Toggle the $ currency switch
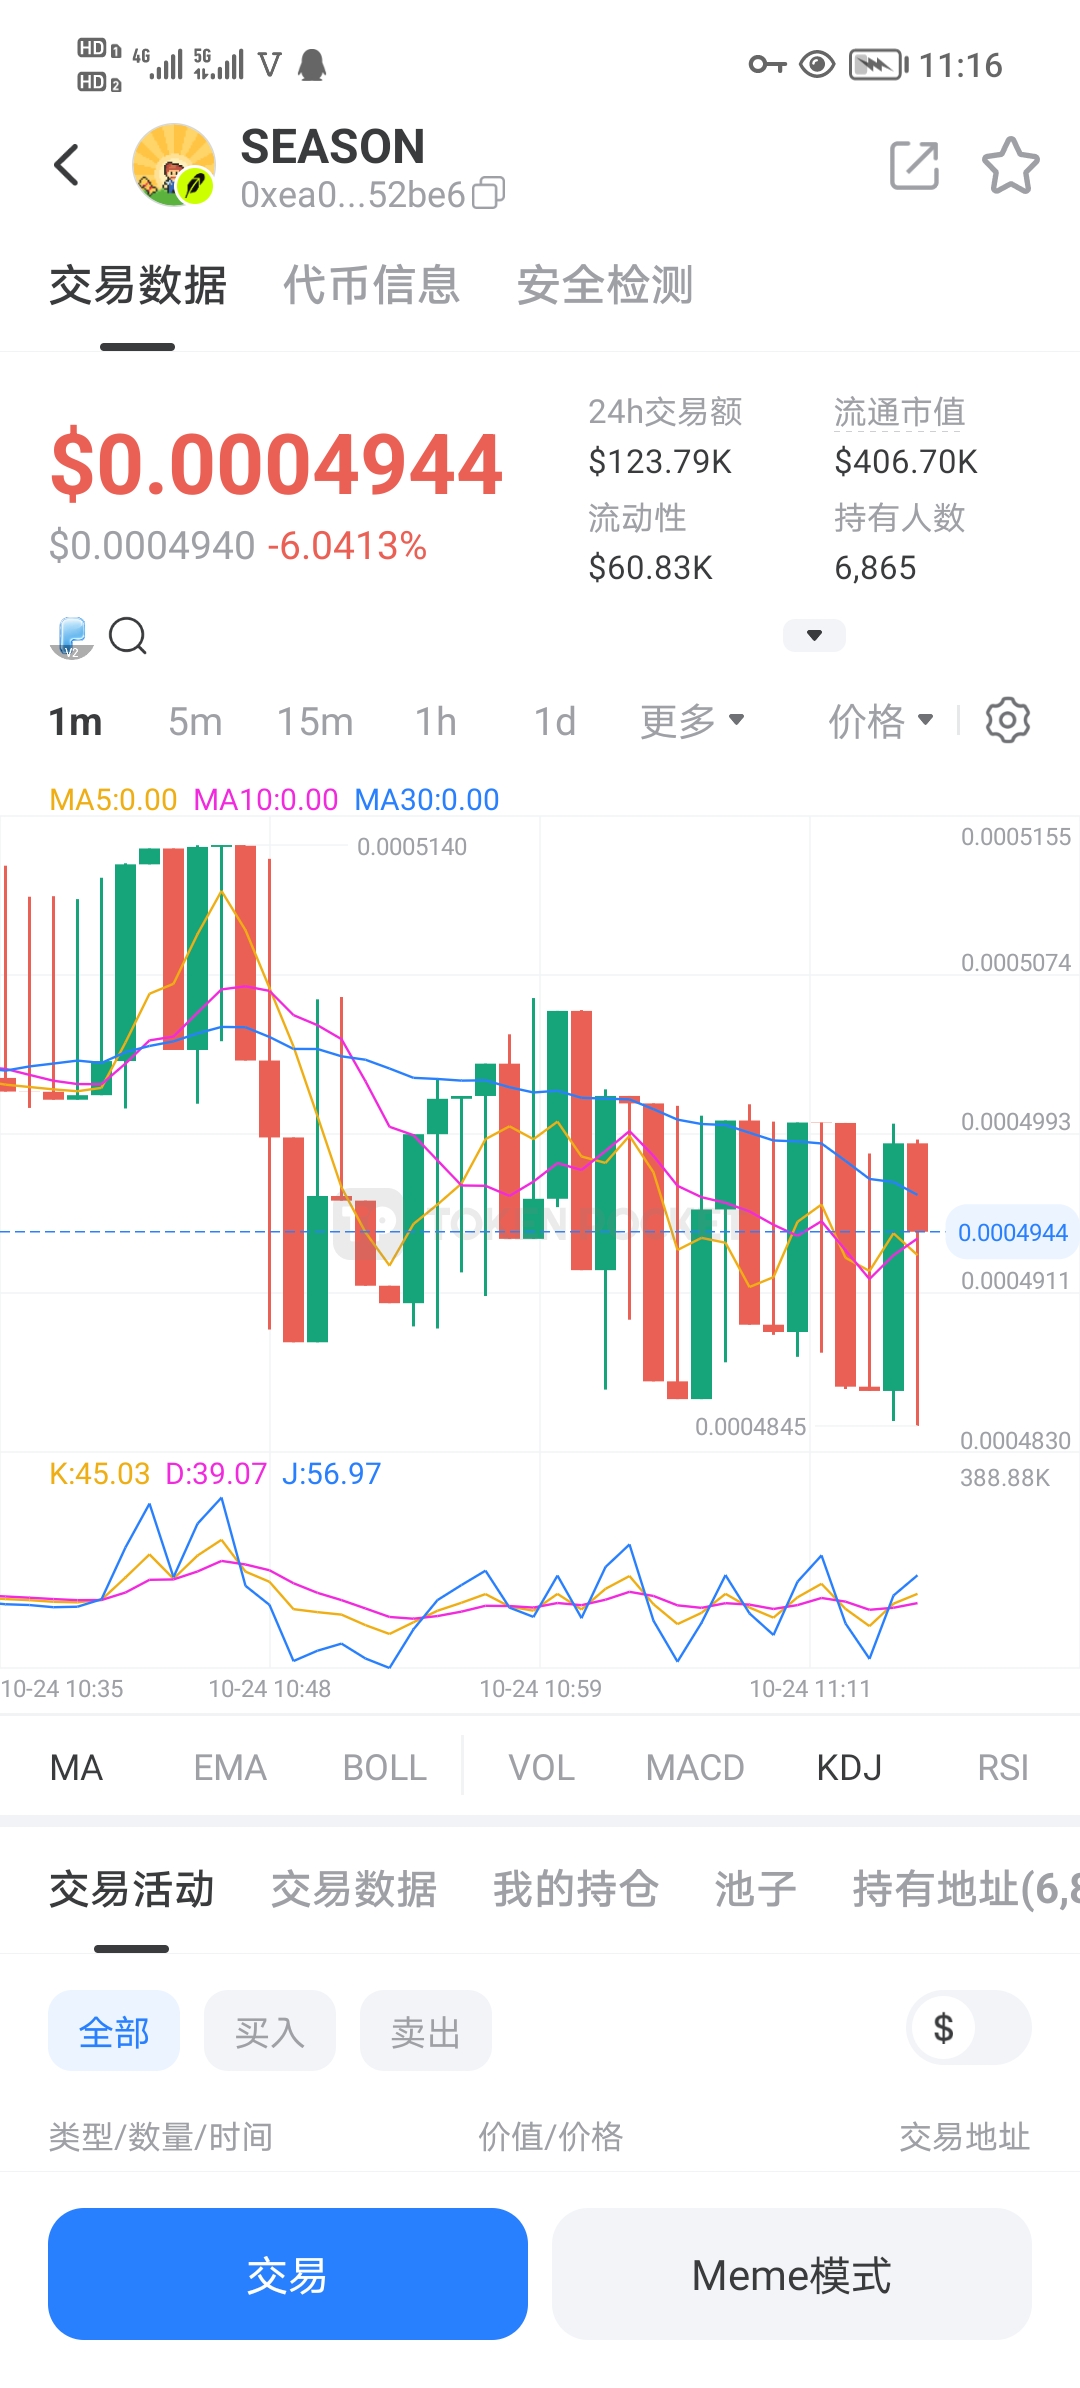 968,2028
